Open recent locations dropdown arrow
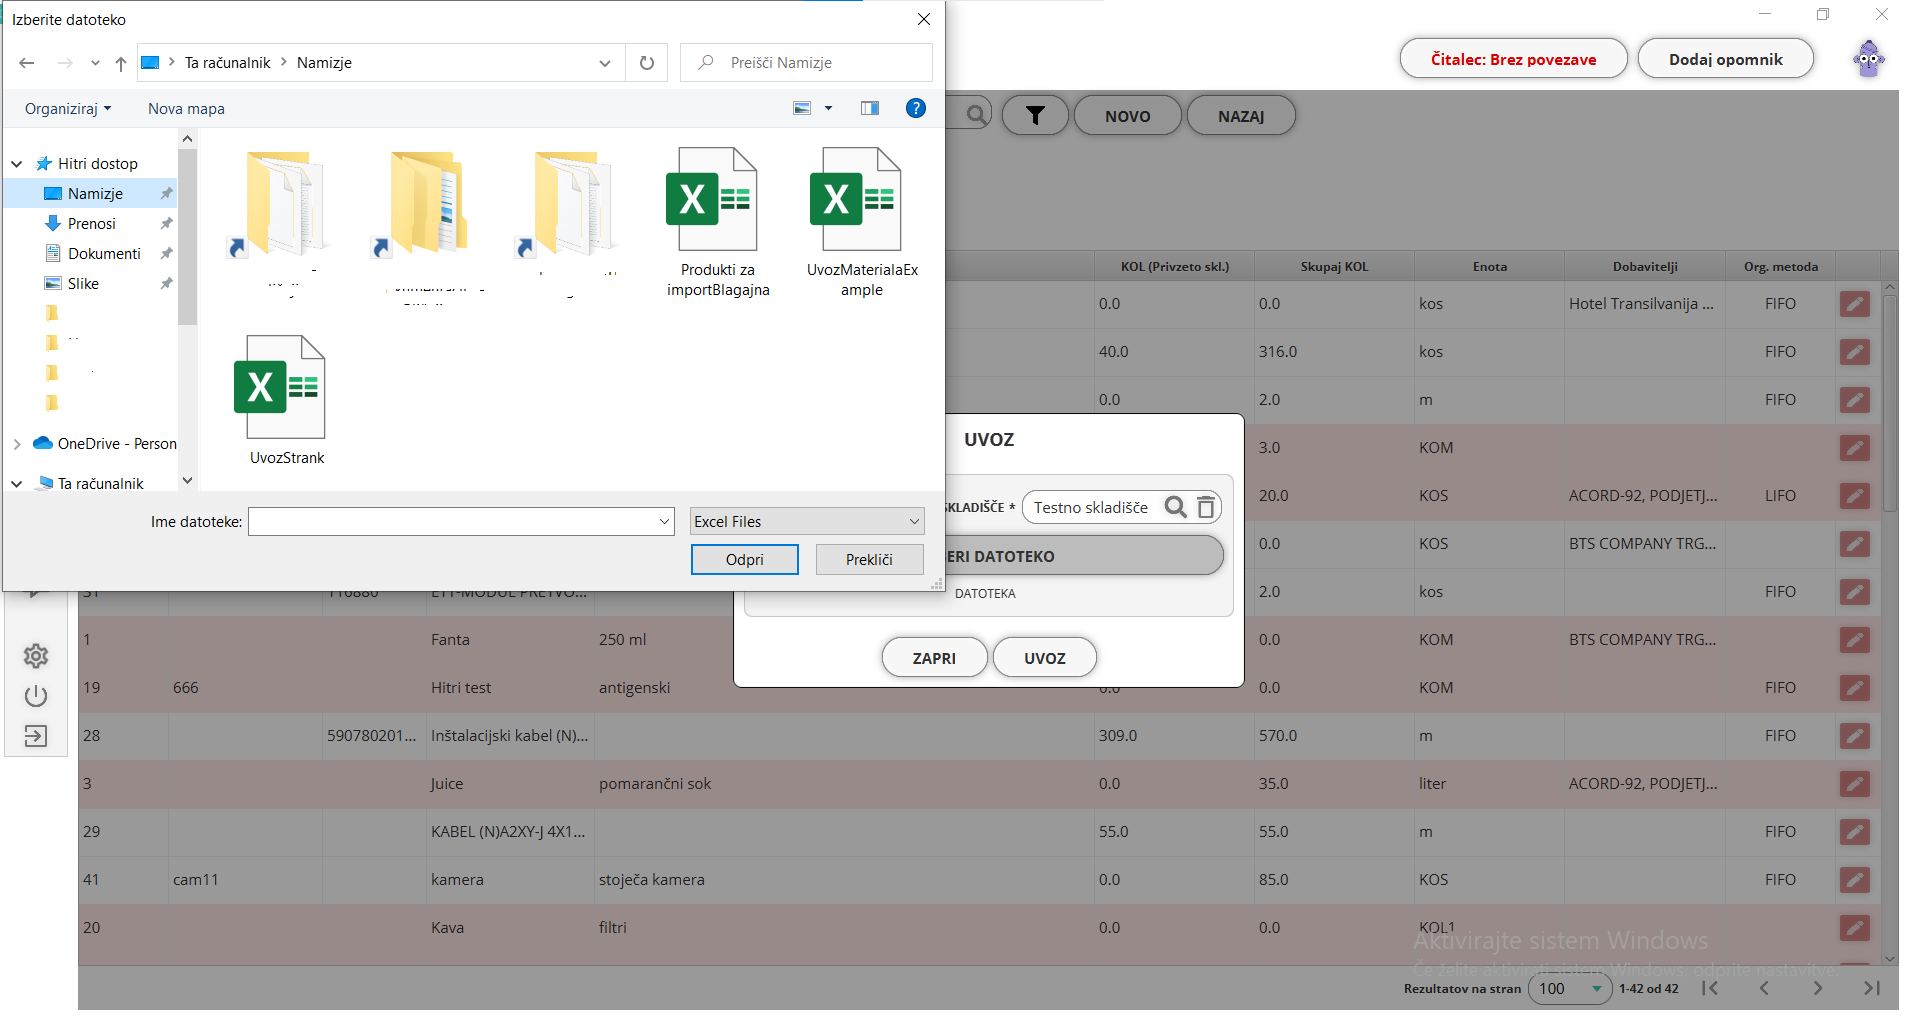This screenshot has height=1027, width=1913. click(x=95, y=63)
